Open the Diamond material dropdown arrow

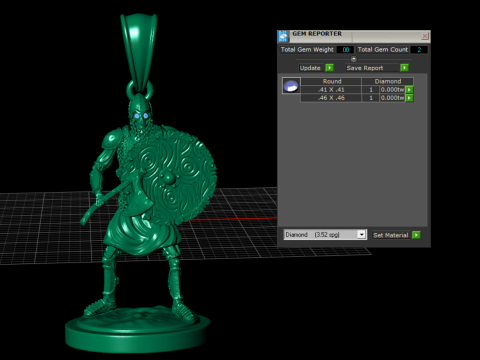(x=361, y=234)
